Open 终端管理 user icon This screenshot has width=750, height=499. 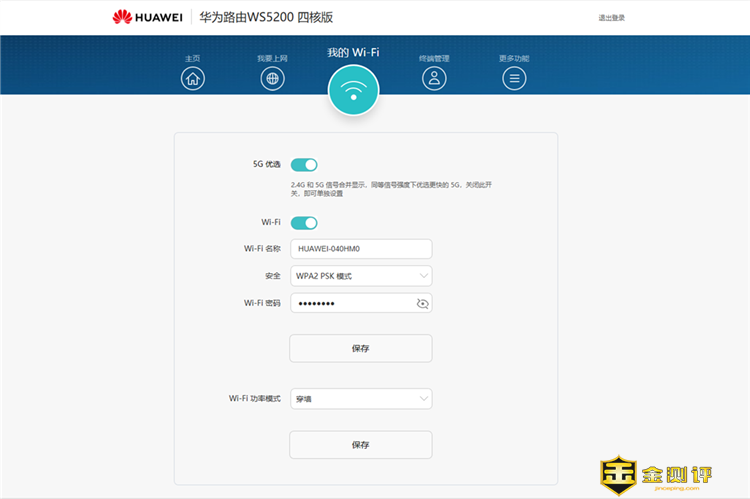click(x=434, y=79)
